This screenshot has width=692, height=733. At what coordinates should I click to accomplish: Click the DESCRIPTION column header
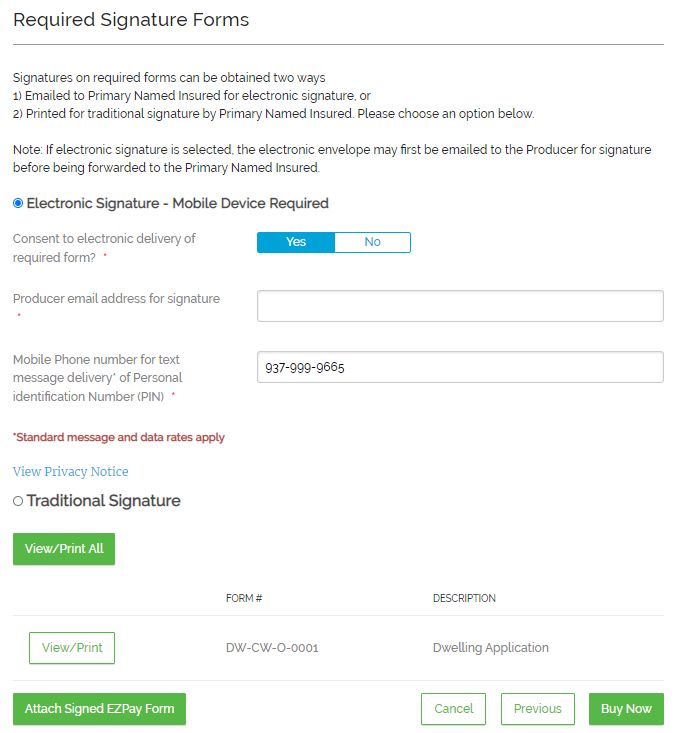(464, 598)
